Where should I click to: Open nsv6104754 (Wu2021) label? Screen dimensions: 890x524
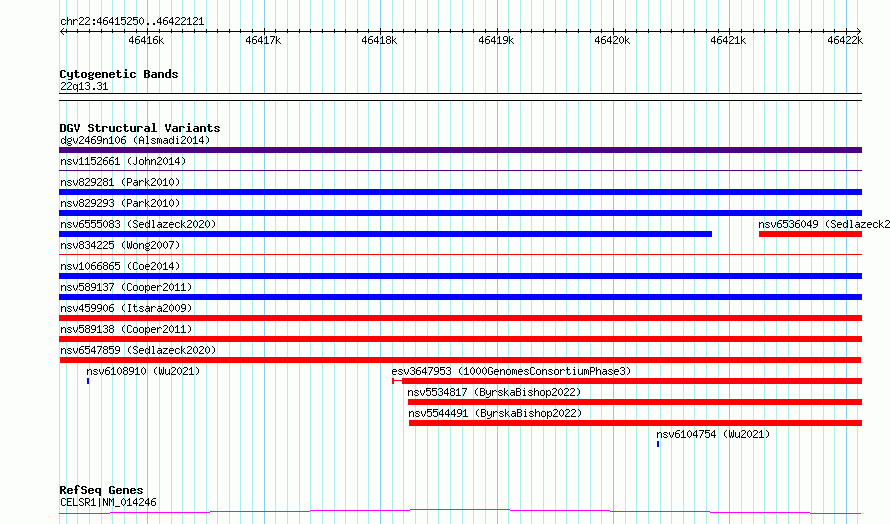point(713,434)
